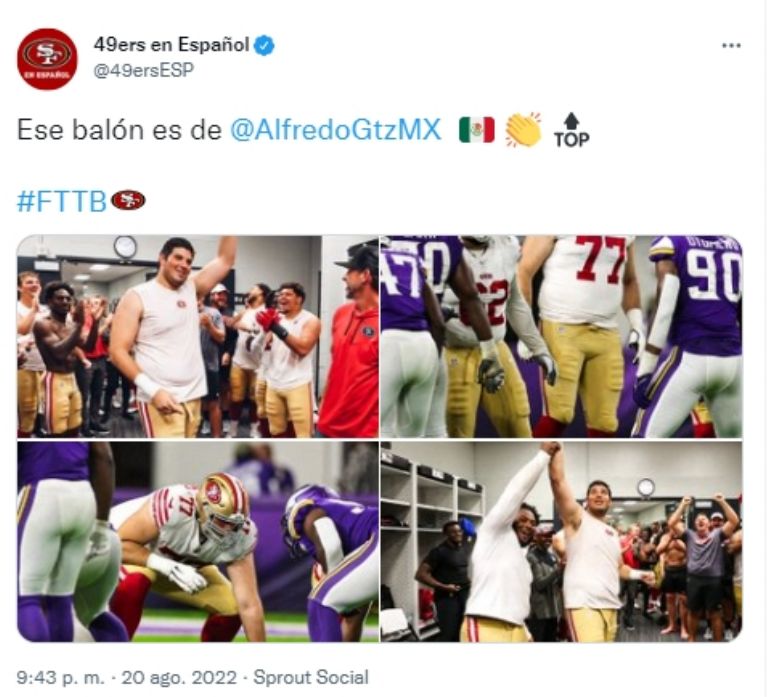This screenshot has height=697, width=768.
Task: Click the Mexico flag emoji
Action: coord(476,130)
